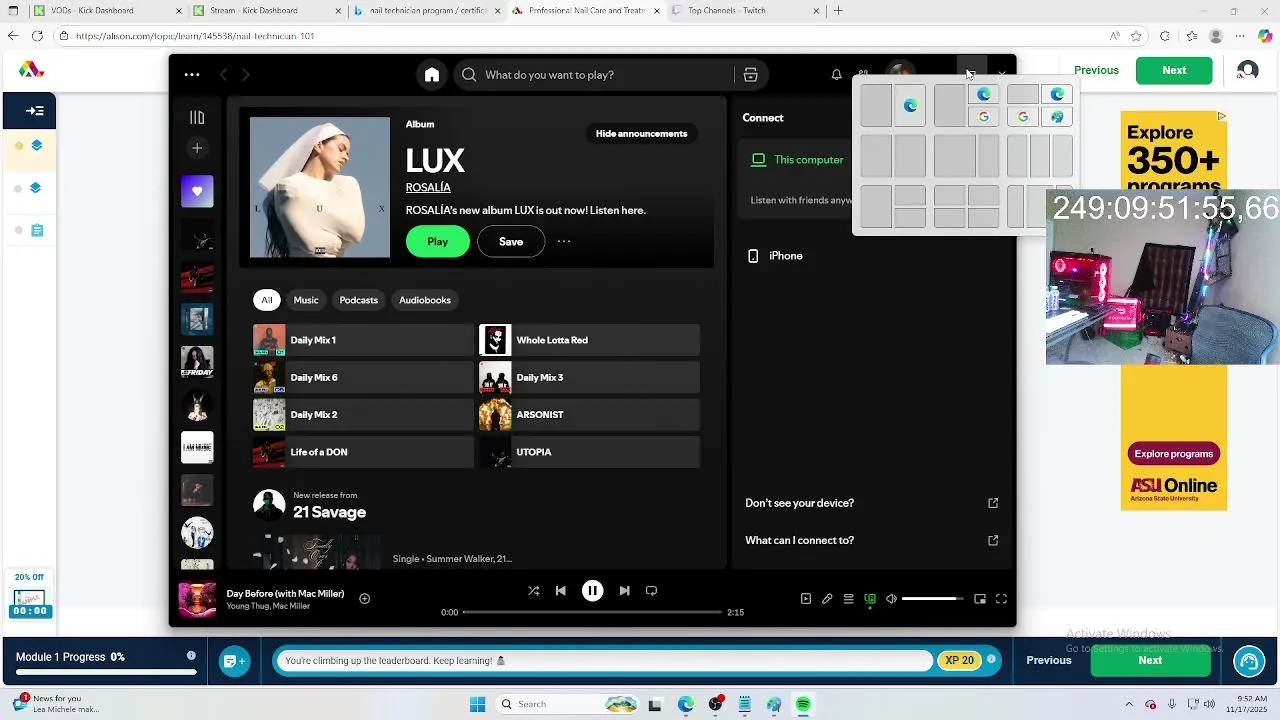The width and height of the screenshot is (1280, 720).
Task: Open 21 Savage new release heading
Action: (x=329, y=512)
